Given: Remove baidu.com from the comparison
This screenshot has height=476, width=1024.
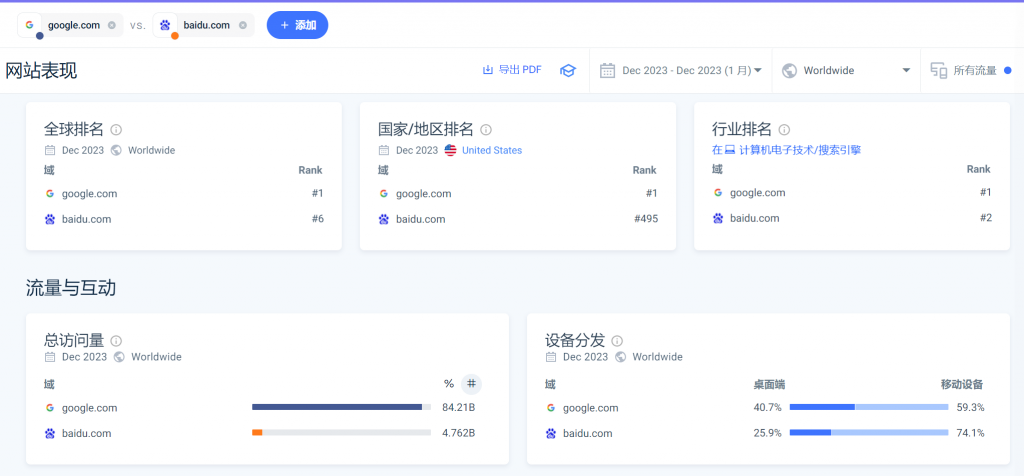Looking at the screenshot, I should point(242,25).
